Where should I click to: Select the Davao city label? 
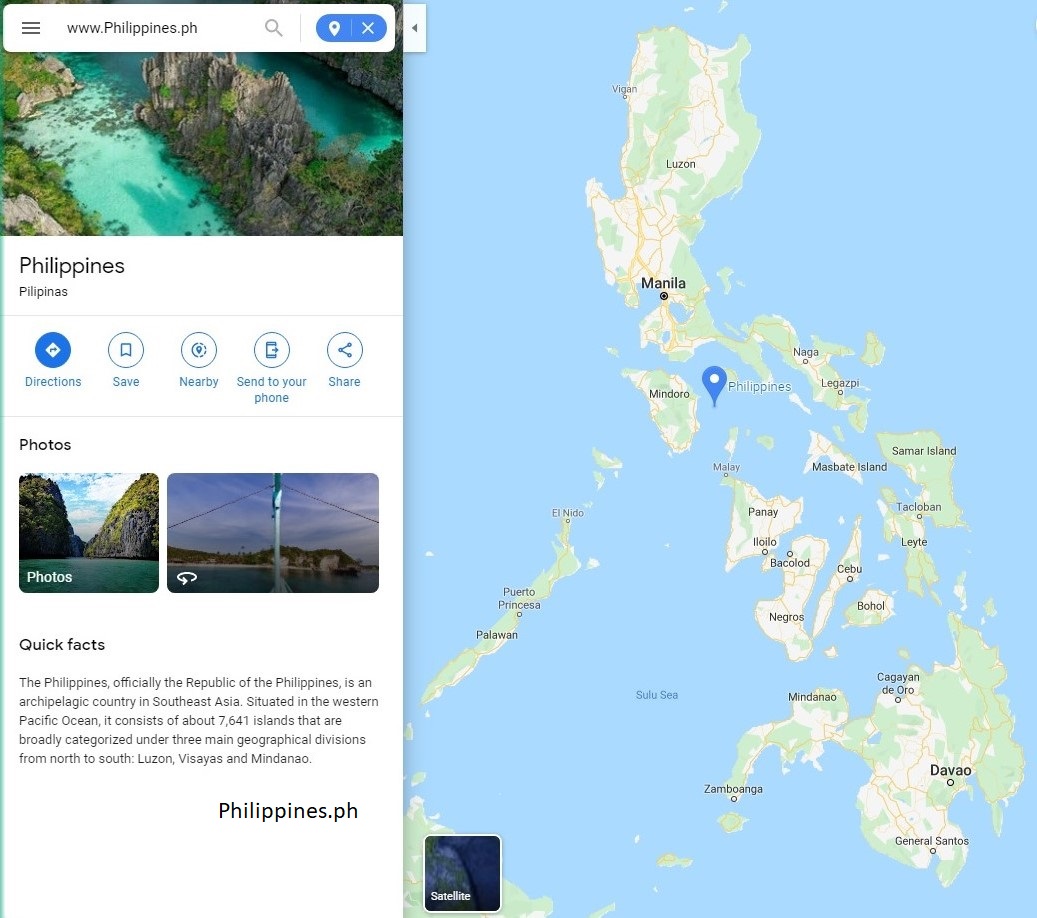click(950, 771)
